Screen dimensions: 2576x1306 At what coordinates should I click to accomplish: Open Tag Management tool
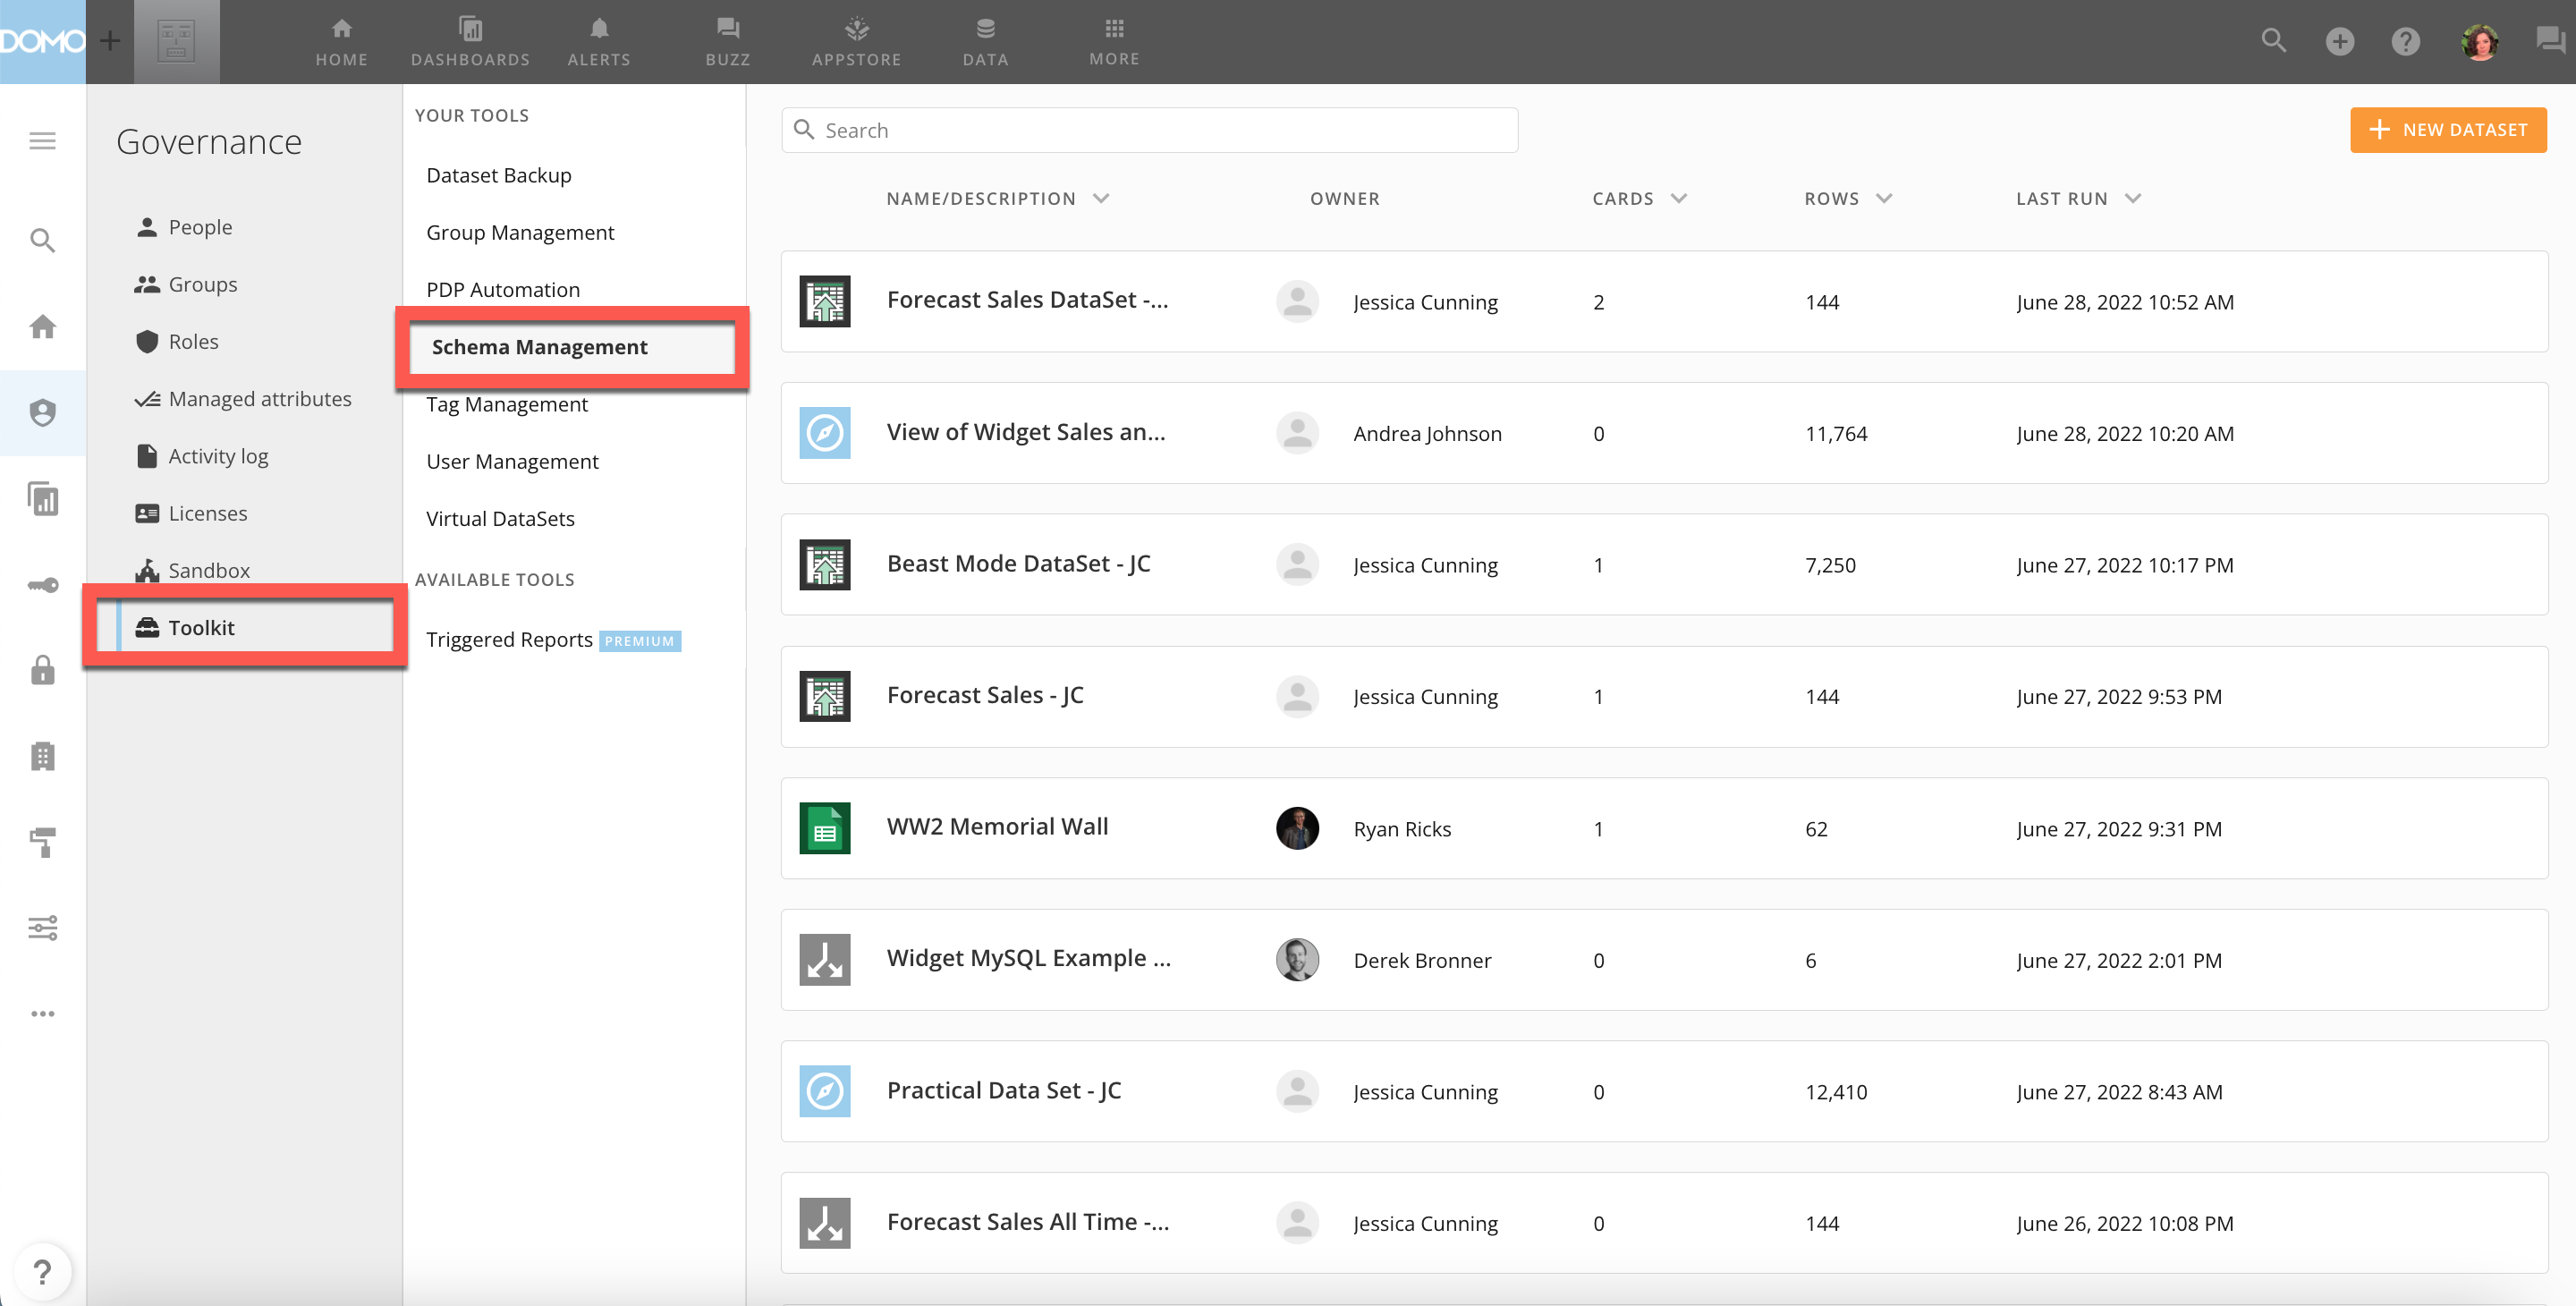point(507,404)
